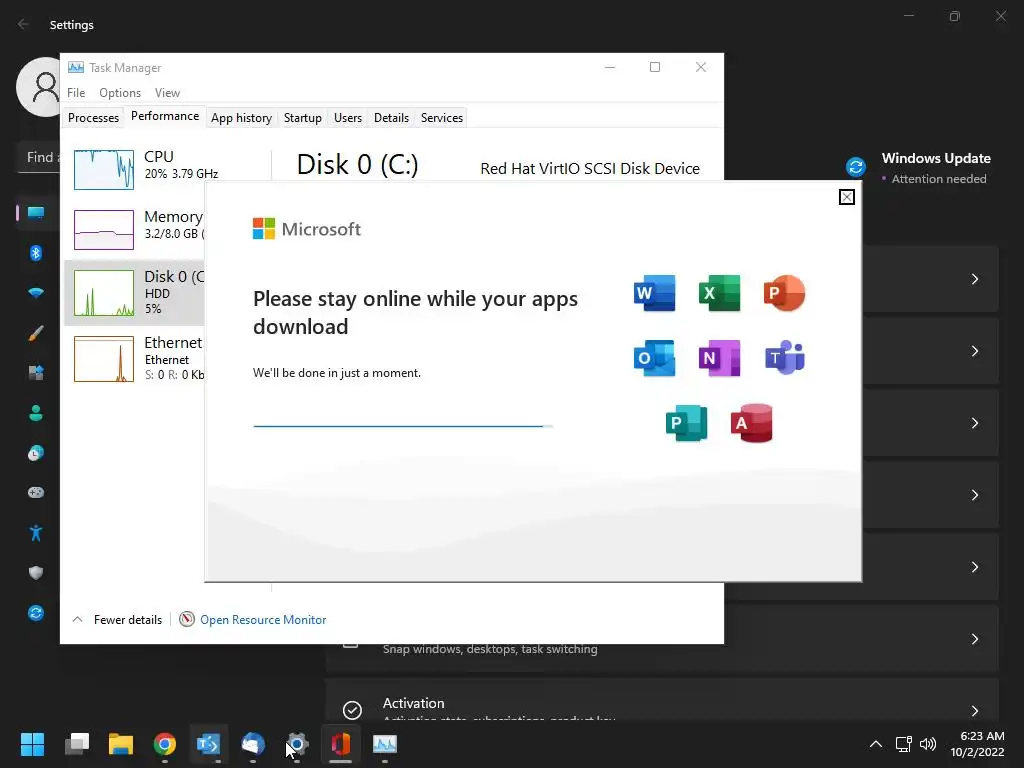Go back in Settings window
The height and width of the screenshot is (768, 1024).
(24, 24)
